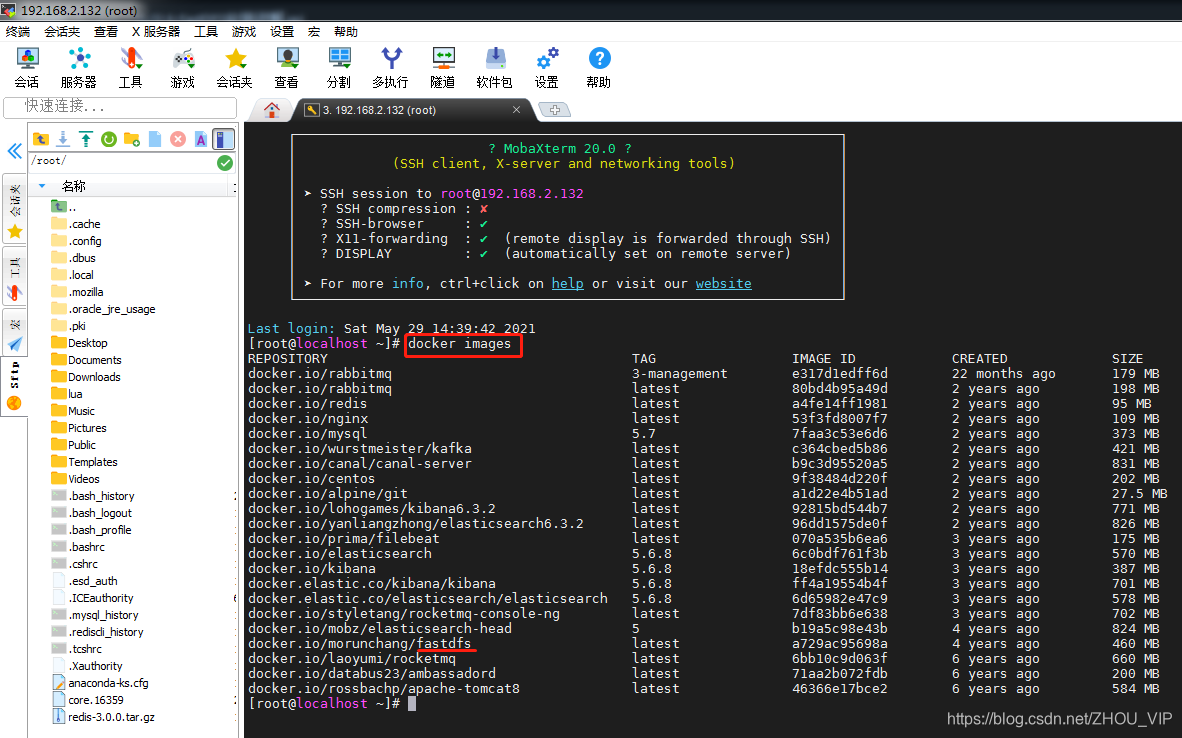The image size is (1182, 738).
Task: Create new file in SFTP browser
Action: pos(155,139)
